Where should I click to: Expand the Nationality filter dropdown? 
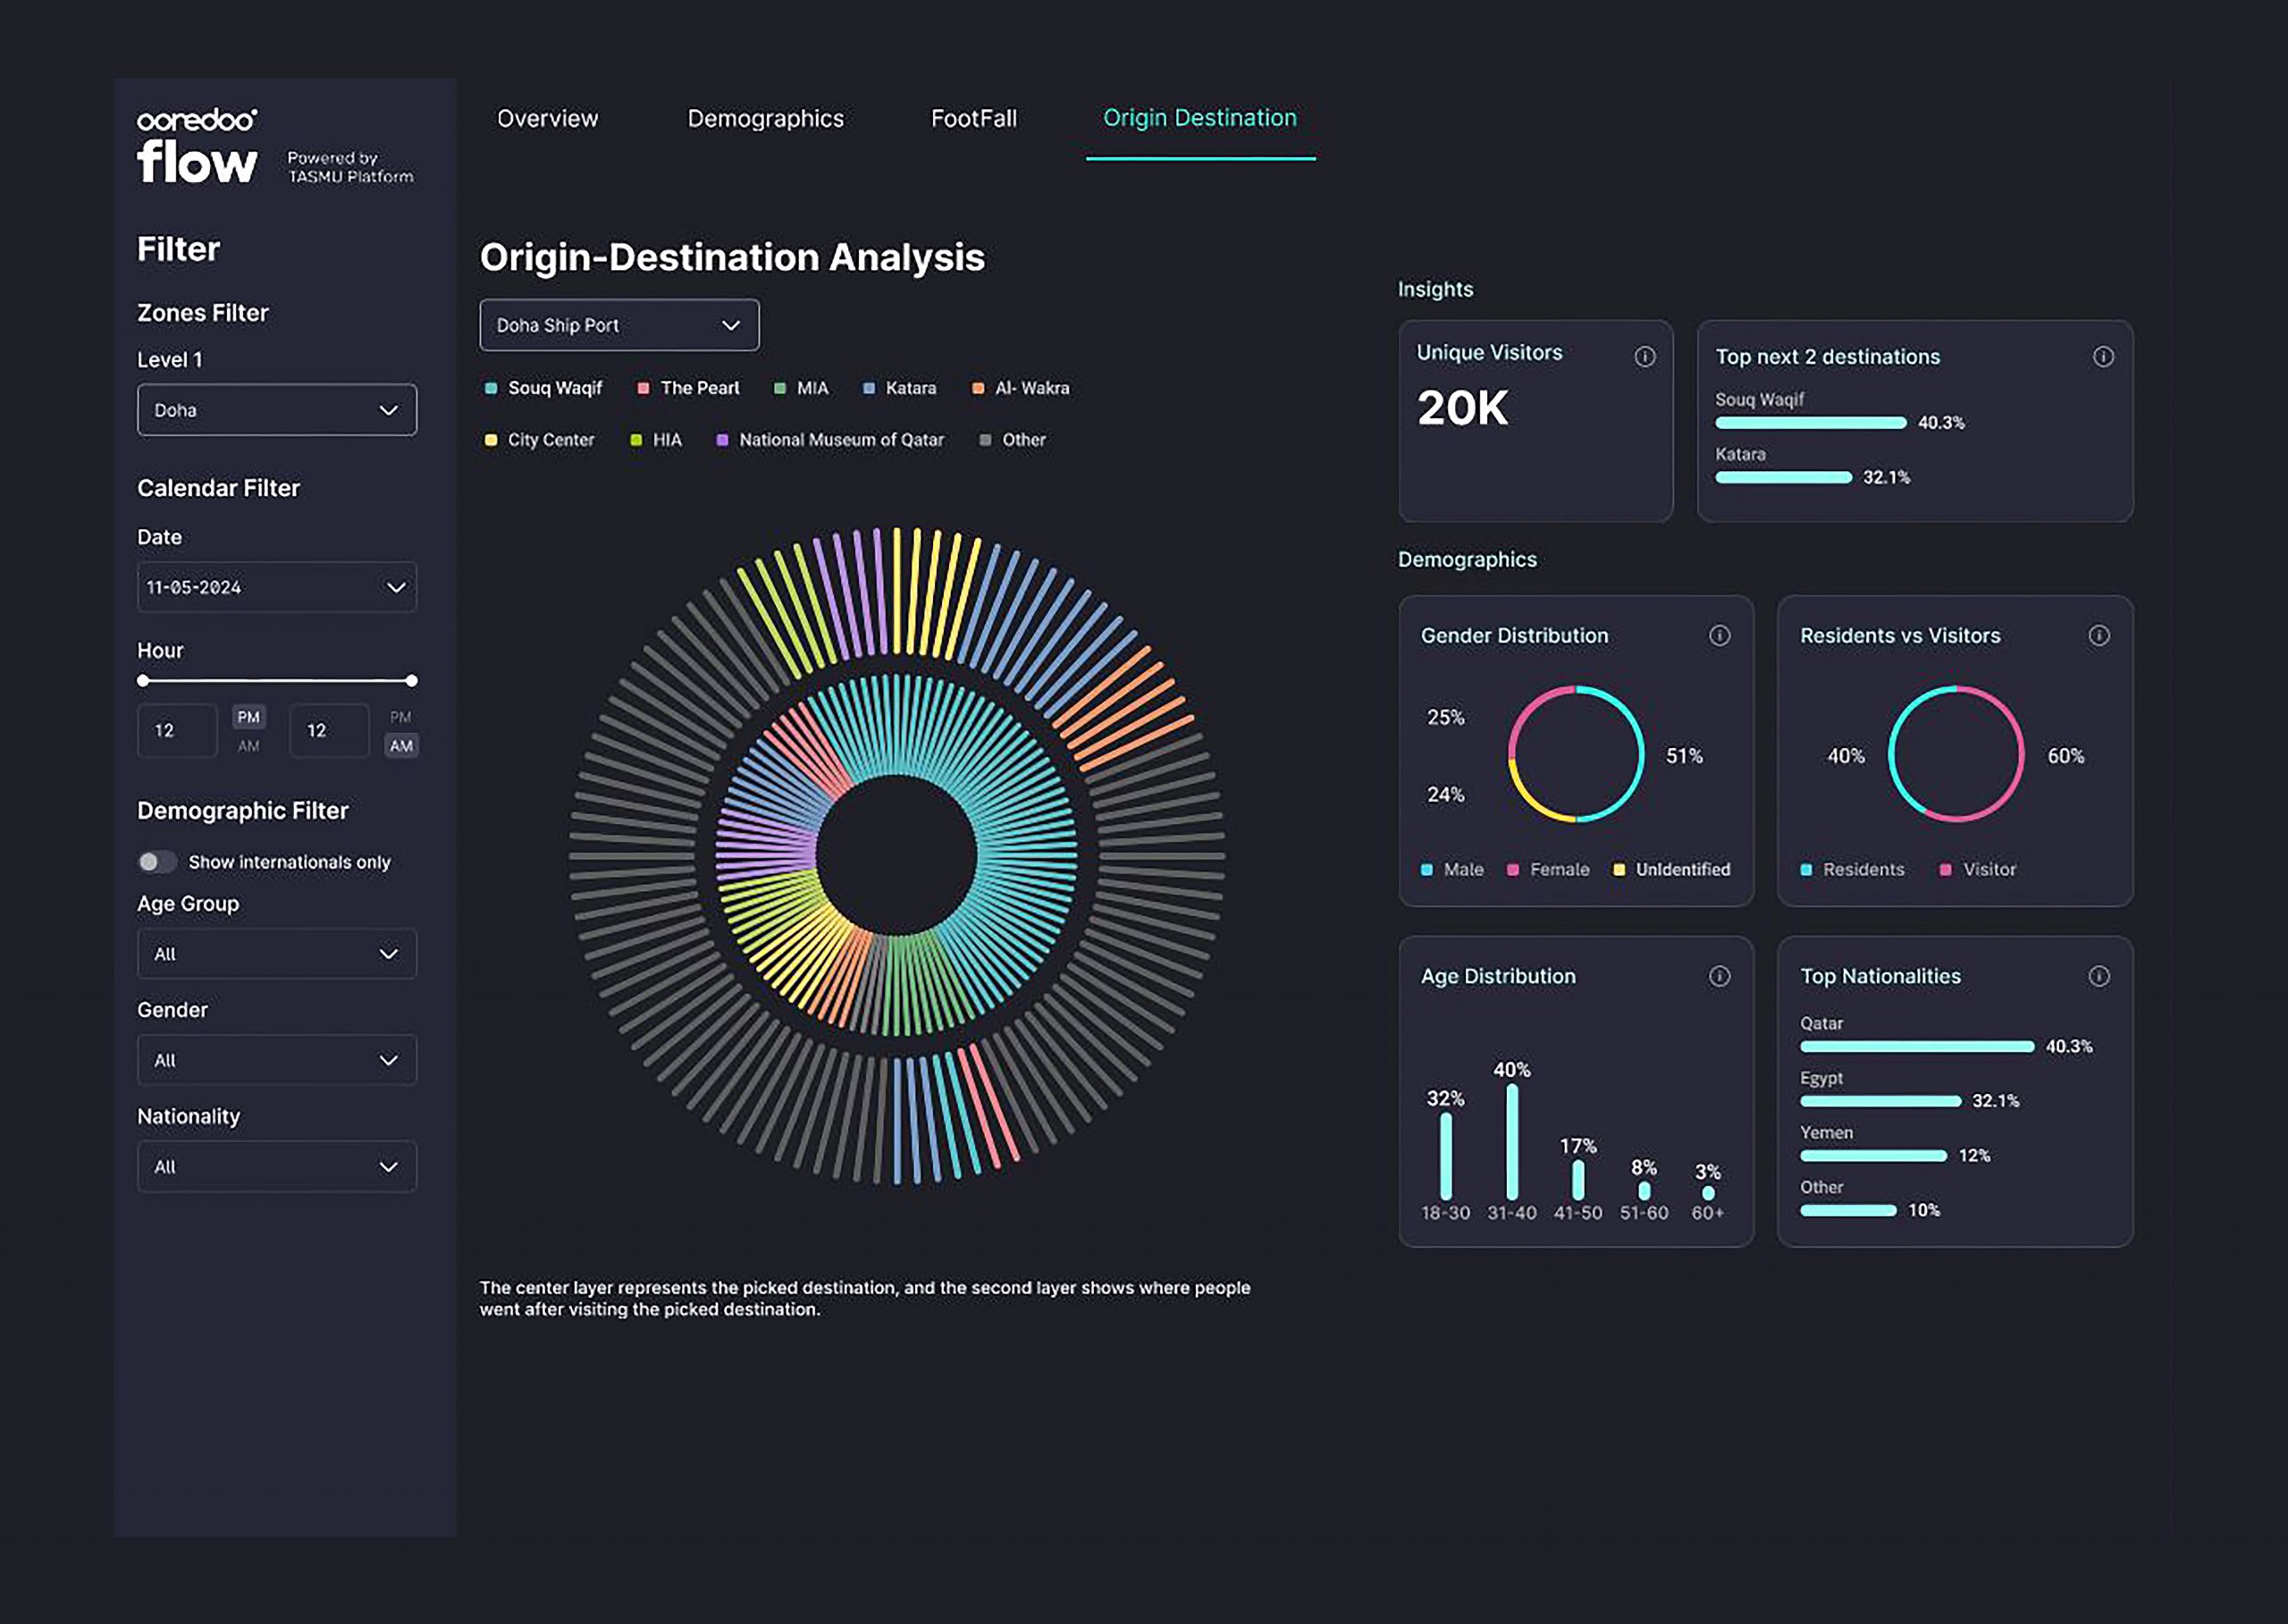tap(277, 1167)
